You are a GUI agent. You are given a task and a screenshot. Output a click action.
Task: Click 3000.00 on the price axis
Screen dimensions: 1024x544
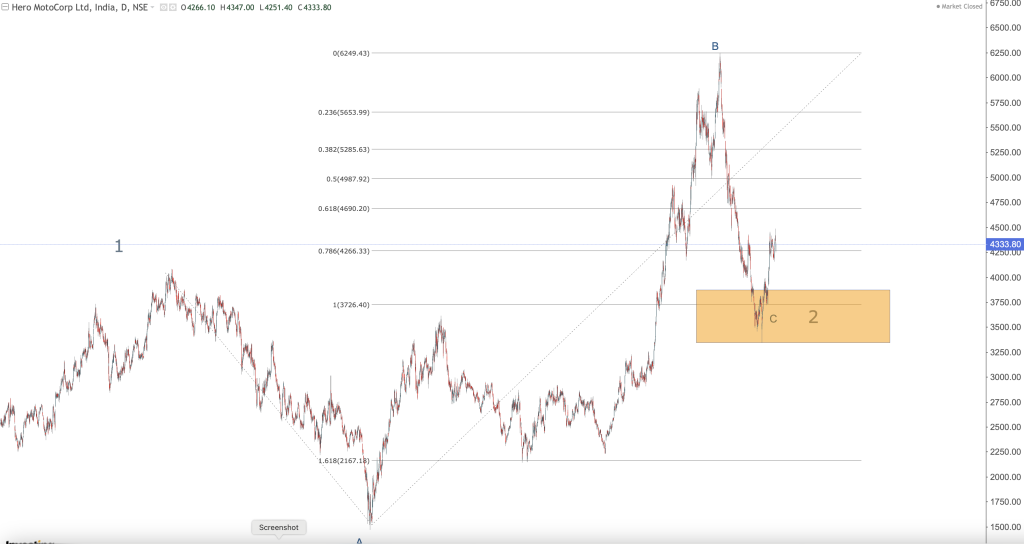(1005, 377)
